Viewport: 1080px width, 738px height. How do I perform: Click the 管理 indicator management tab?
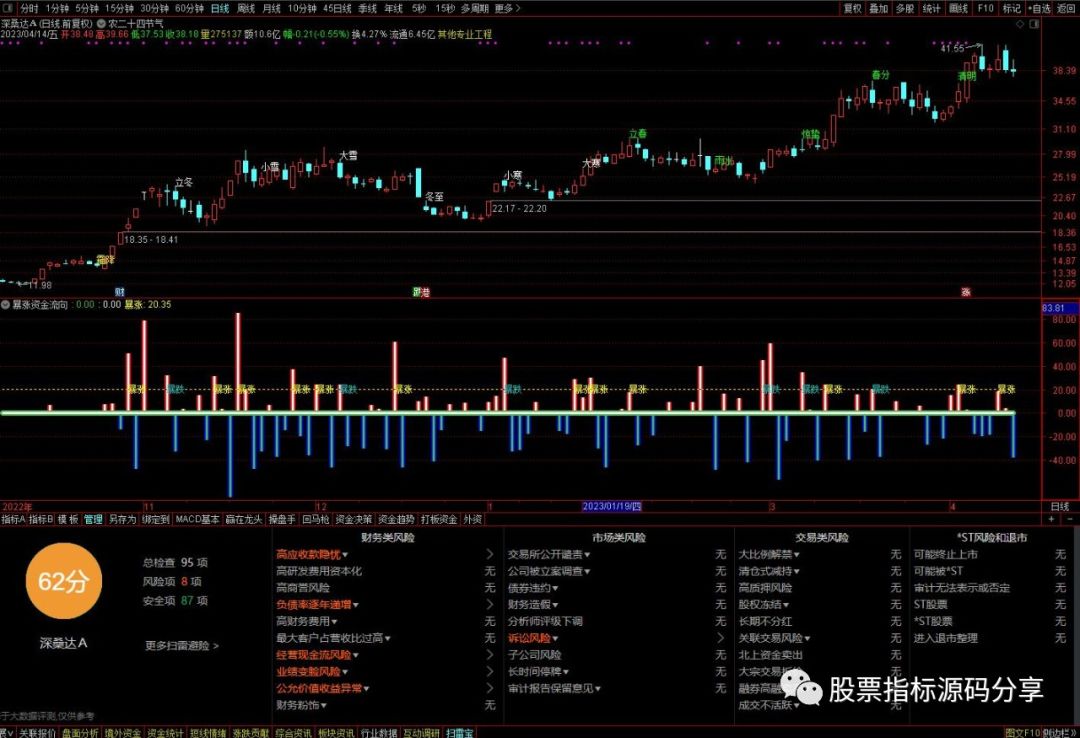(x=93, y=520)
